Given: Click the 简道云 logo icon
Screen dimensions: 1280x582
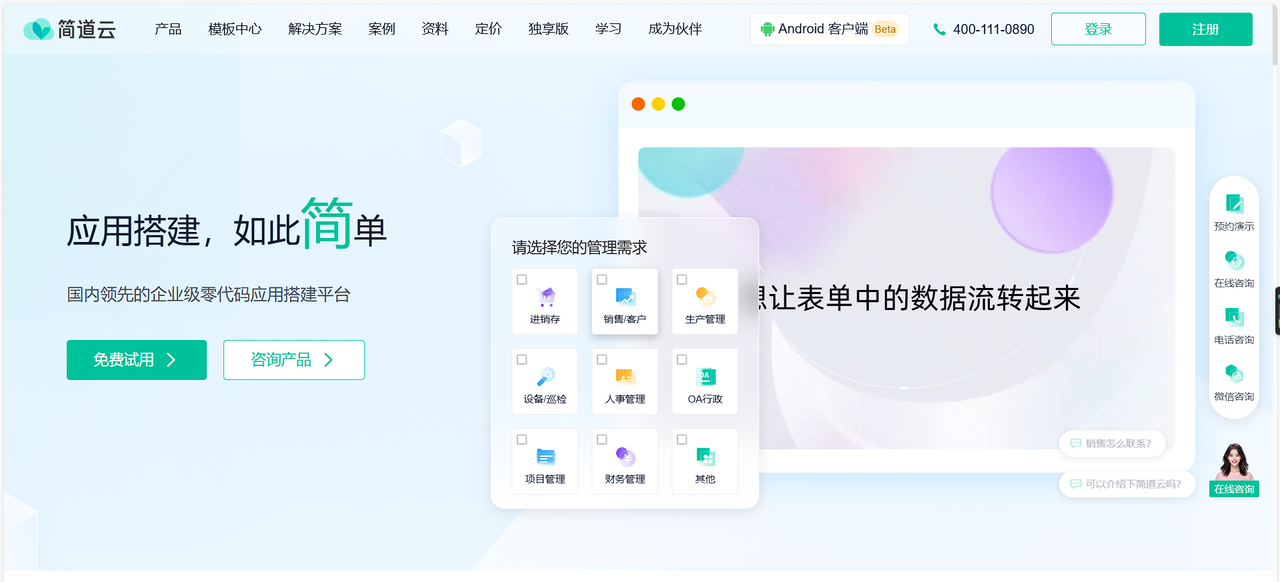Looking at the screenshot, I should [x=38, y=29].
